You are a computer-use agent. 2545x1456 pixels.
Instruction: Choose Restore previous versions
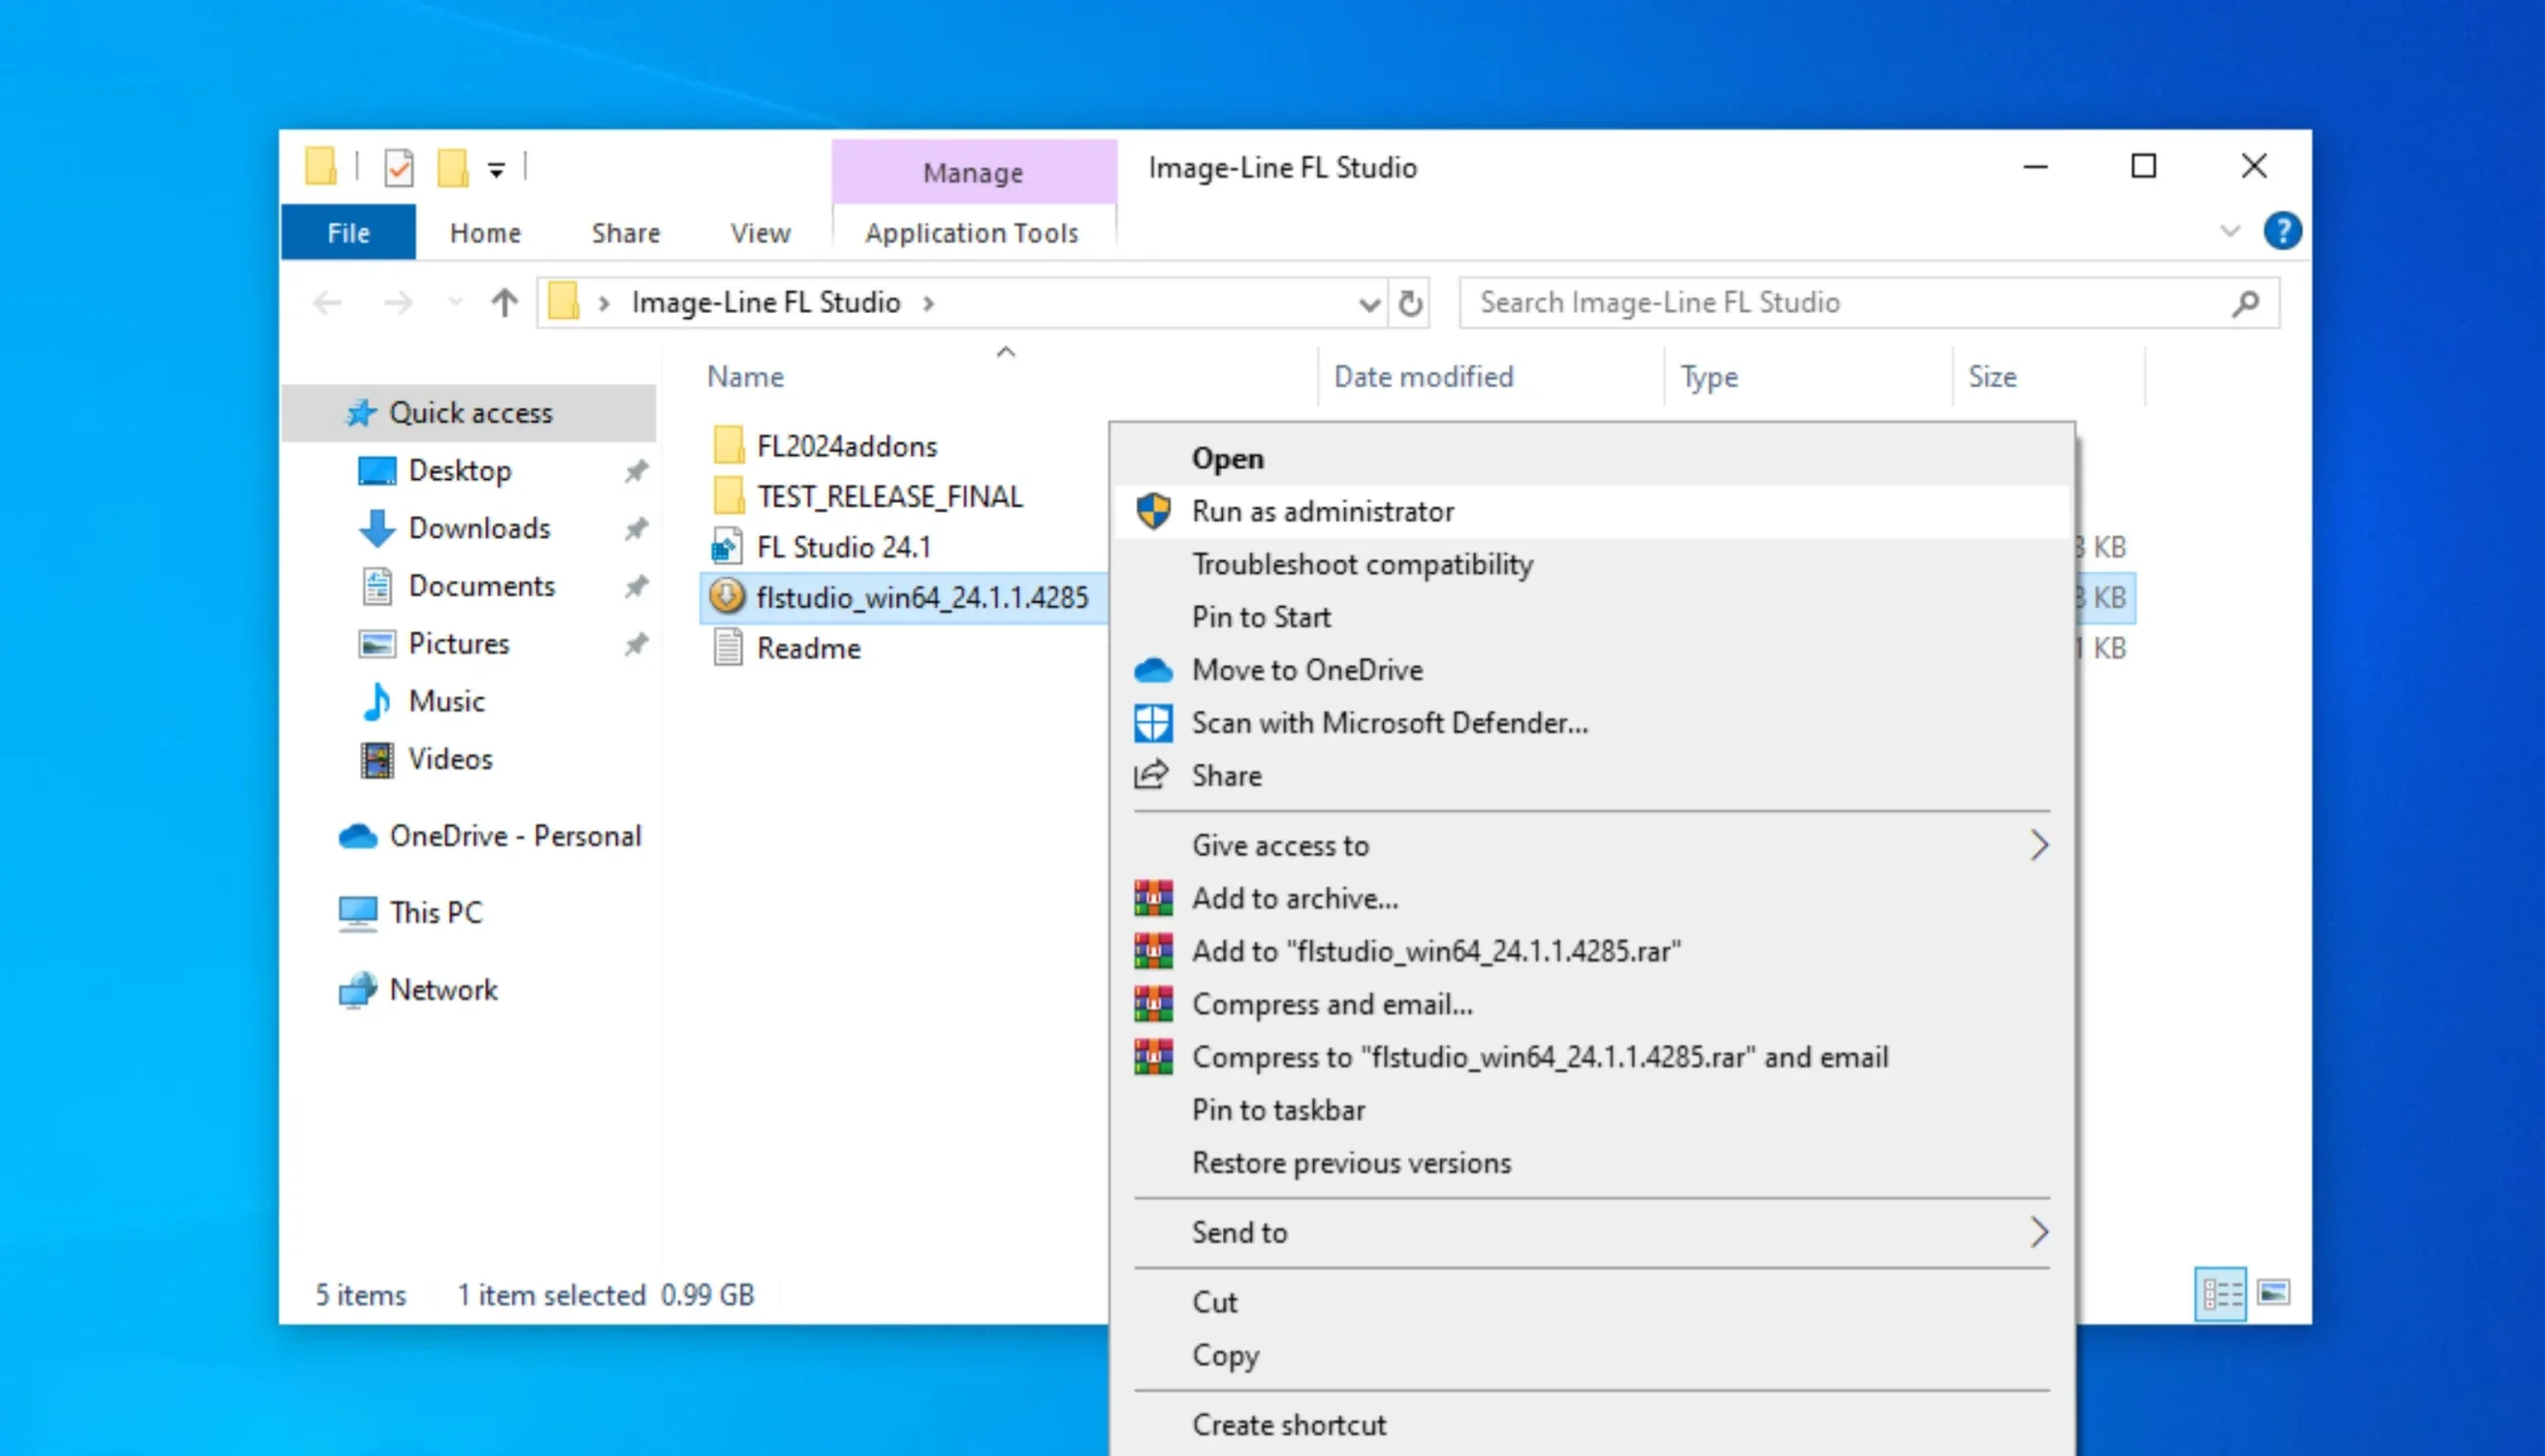click(x=1591, y=1163)
